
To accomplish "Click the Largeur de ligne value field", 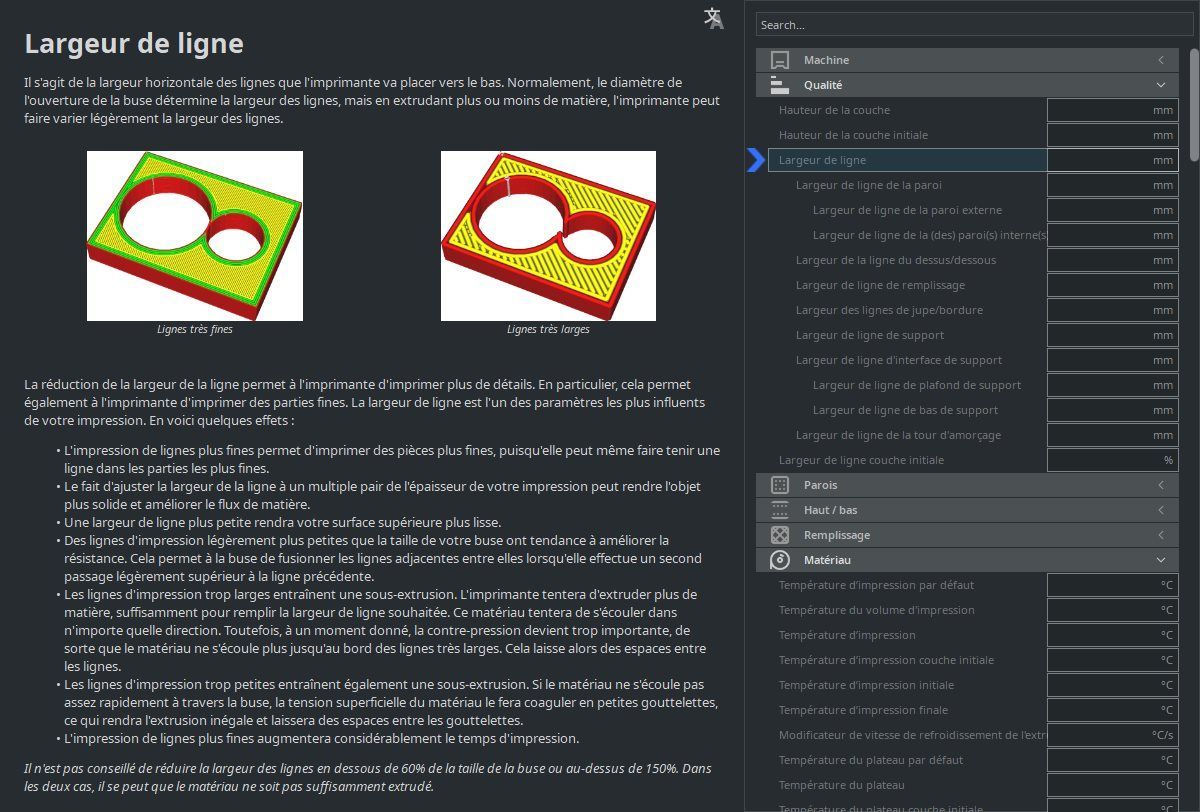I will coord(1113,160).
